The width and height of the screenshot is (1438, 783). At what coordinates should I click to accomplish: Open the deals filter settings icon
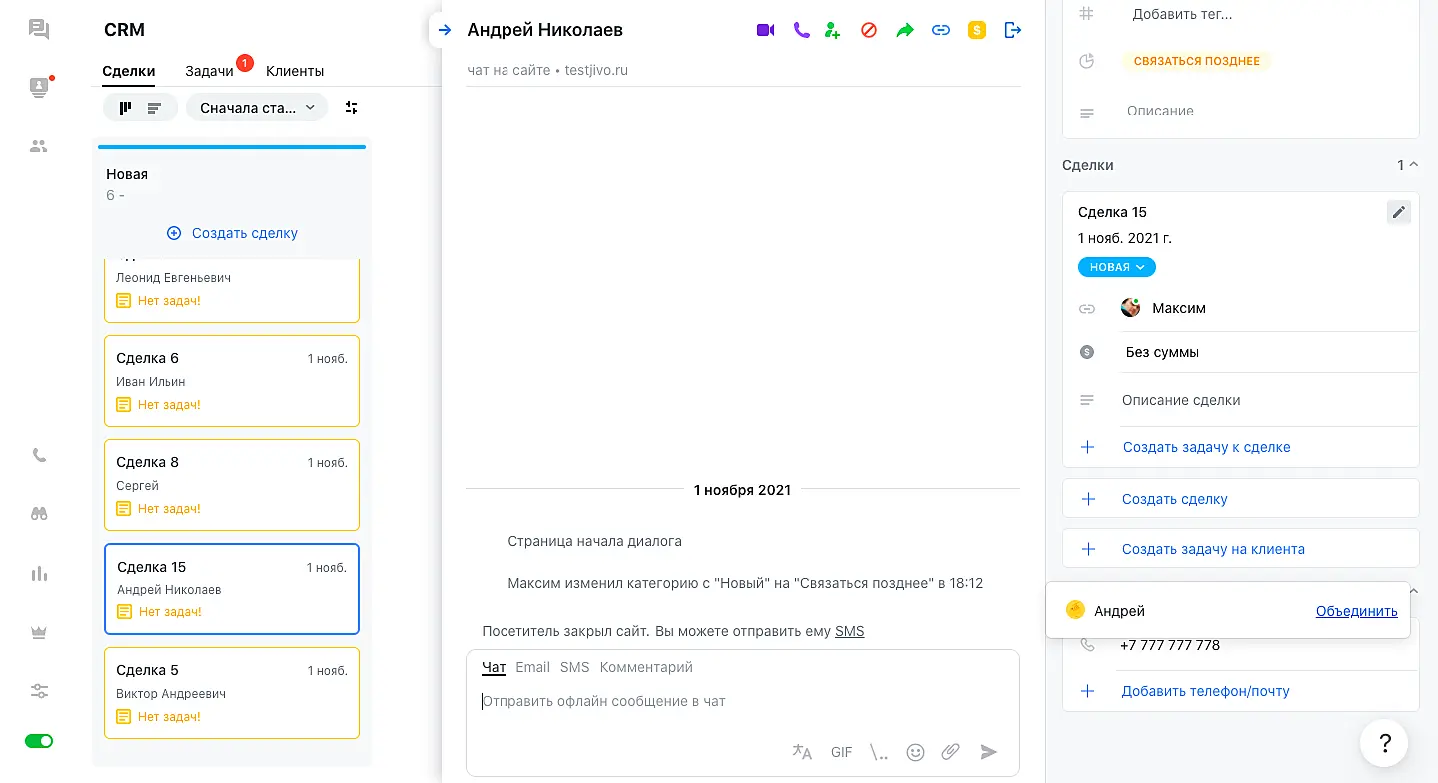(x=351, y=107)
